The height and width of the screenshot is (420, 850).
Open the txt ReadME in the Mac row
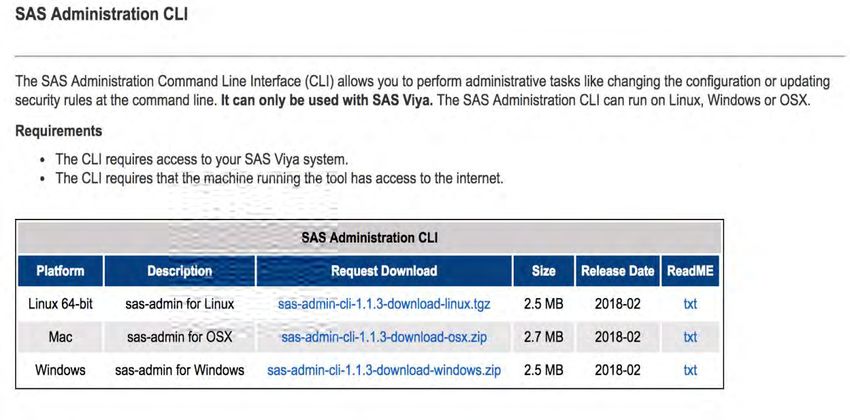point(690,337)
